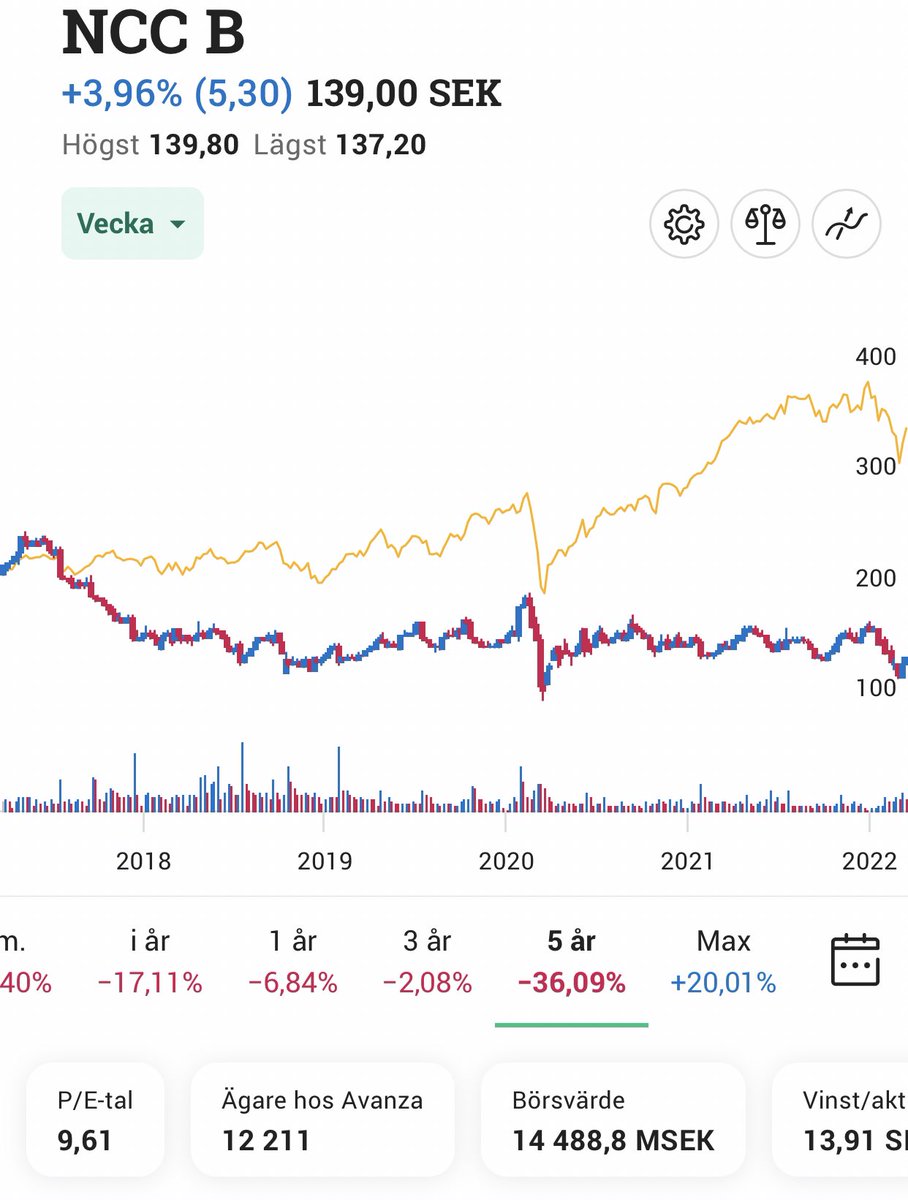Tap the Vinst/aktie card
Screen dimensions: 908x1200
(841, 1119)
